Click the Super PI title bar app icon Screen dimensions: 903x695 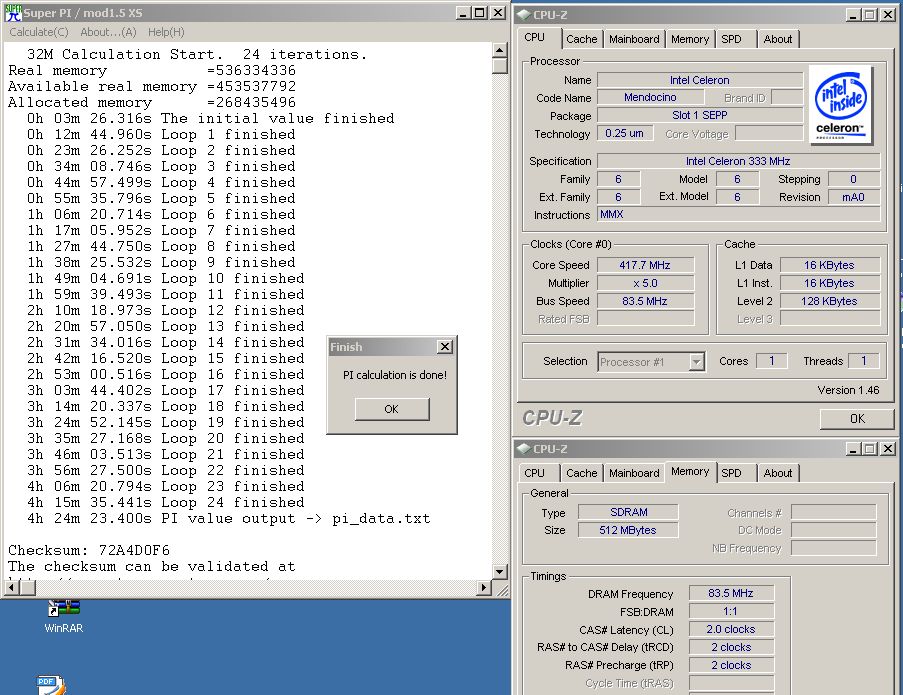pos(13,13)
